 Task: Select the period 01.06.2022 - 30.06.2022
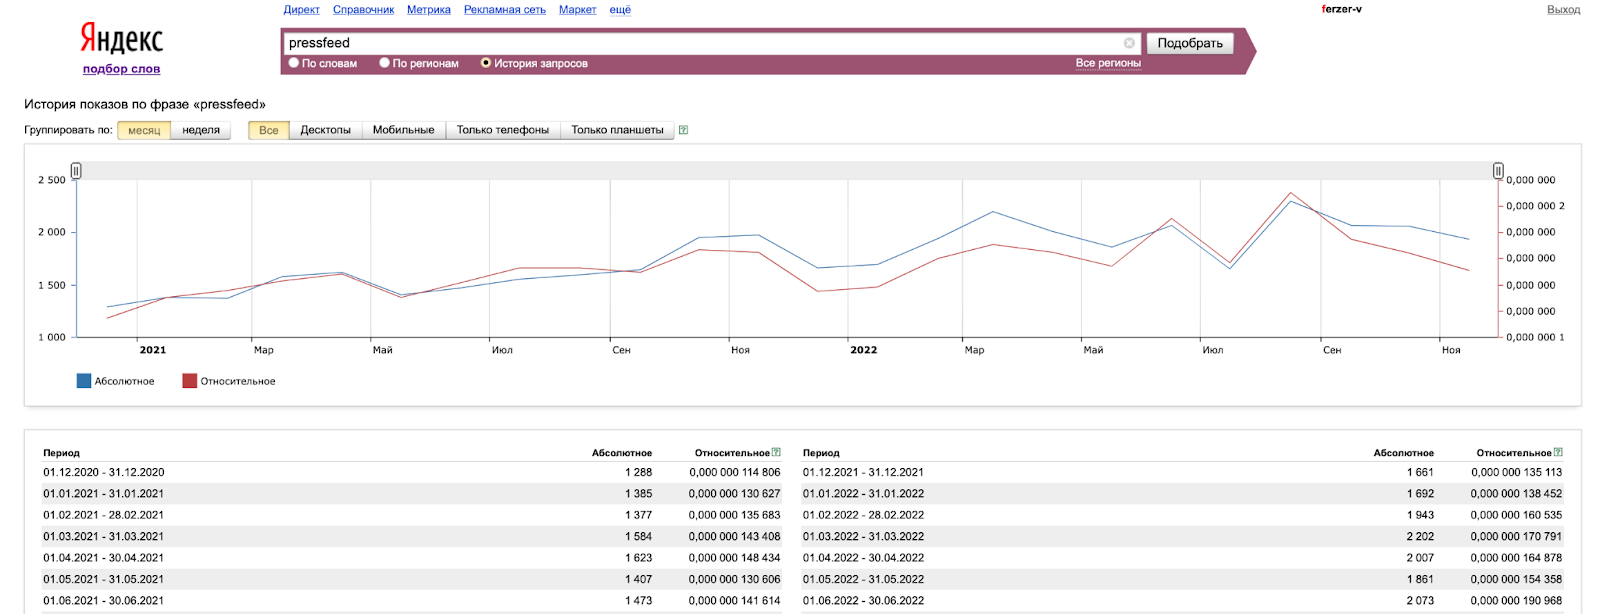coord(864,601)
